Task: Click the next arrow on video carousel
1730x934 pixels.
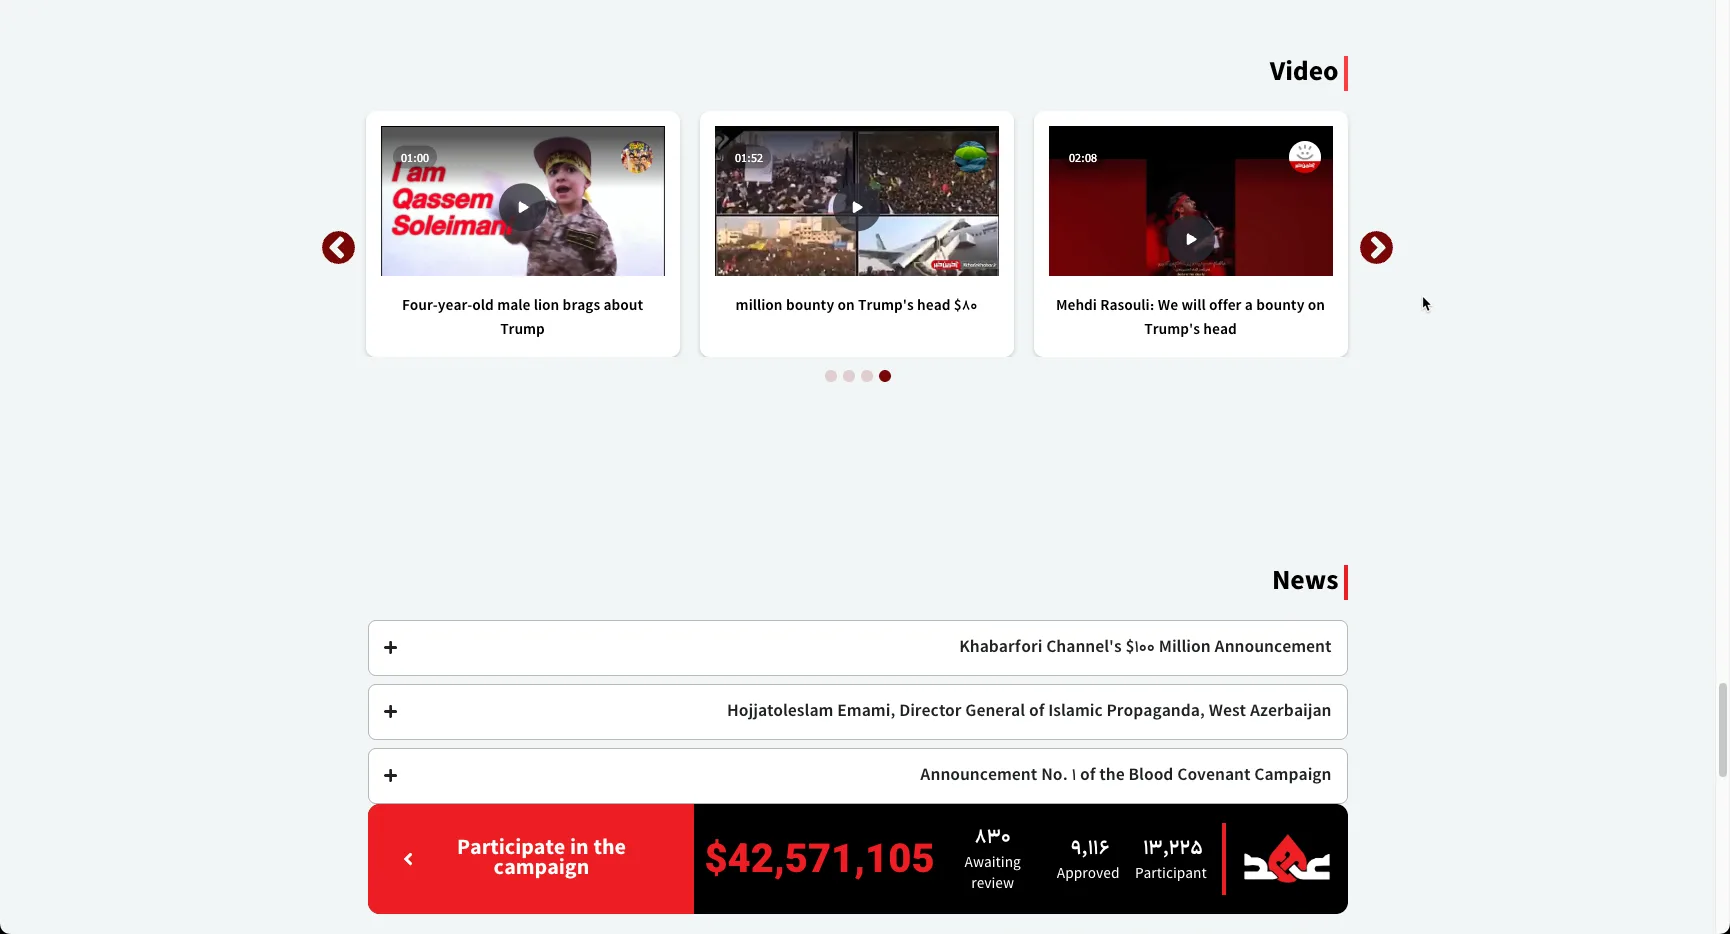Action: pyautogui.click(x=1376, y=248)
